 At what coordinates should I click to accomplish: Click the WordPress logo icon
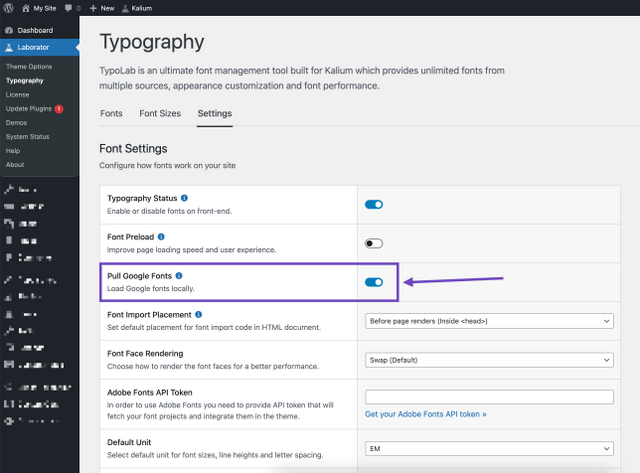[9, 7]
